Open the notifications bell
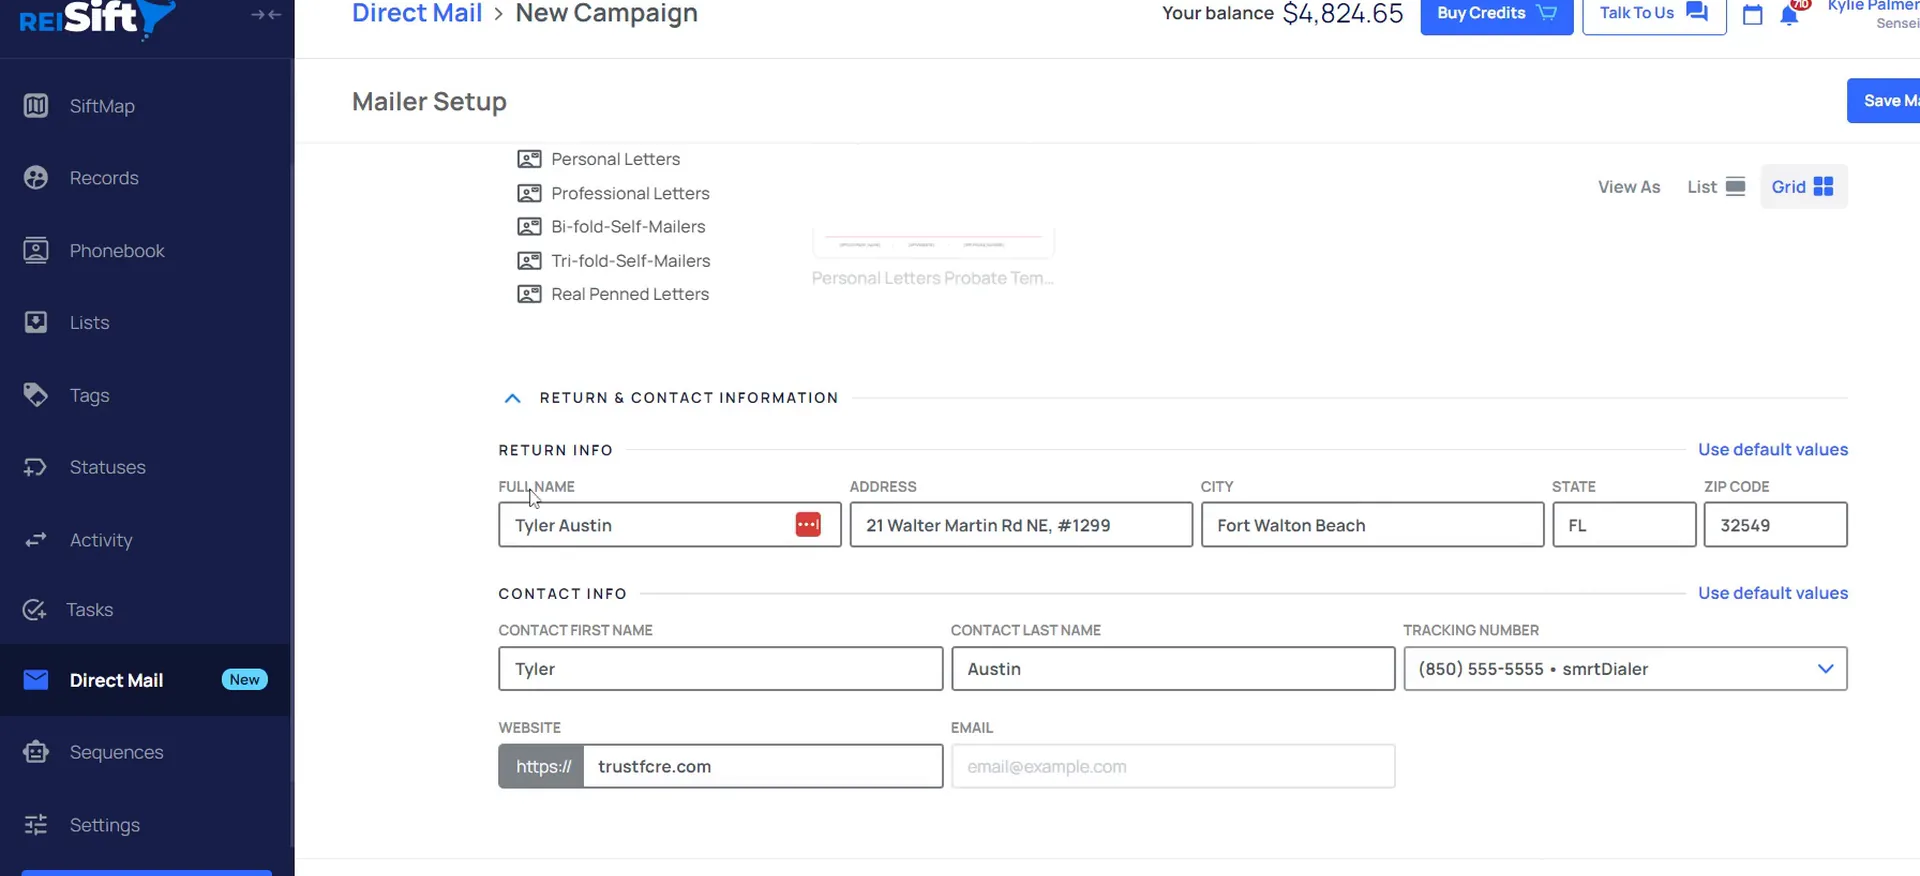This screenshot has width=1920, height=876. [x=1790, y=15]
